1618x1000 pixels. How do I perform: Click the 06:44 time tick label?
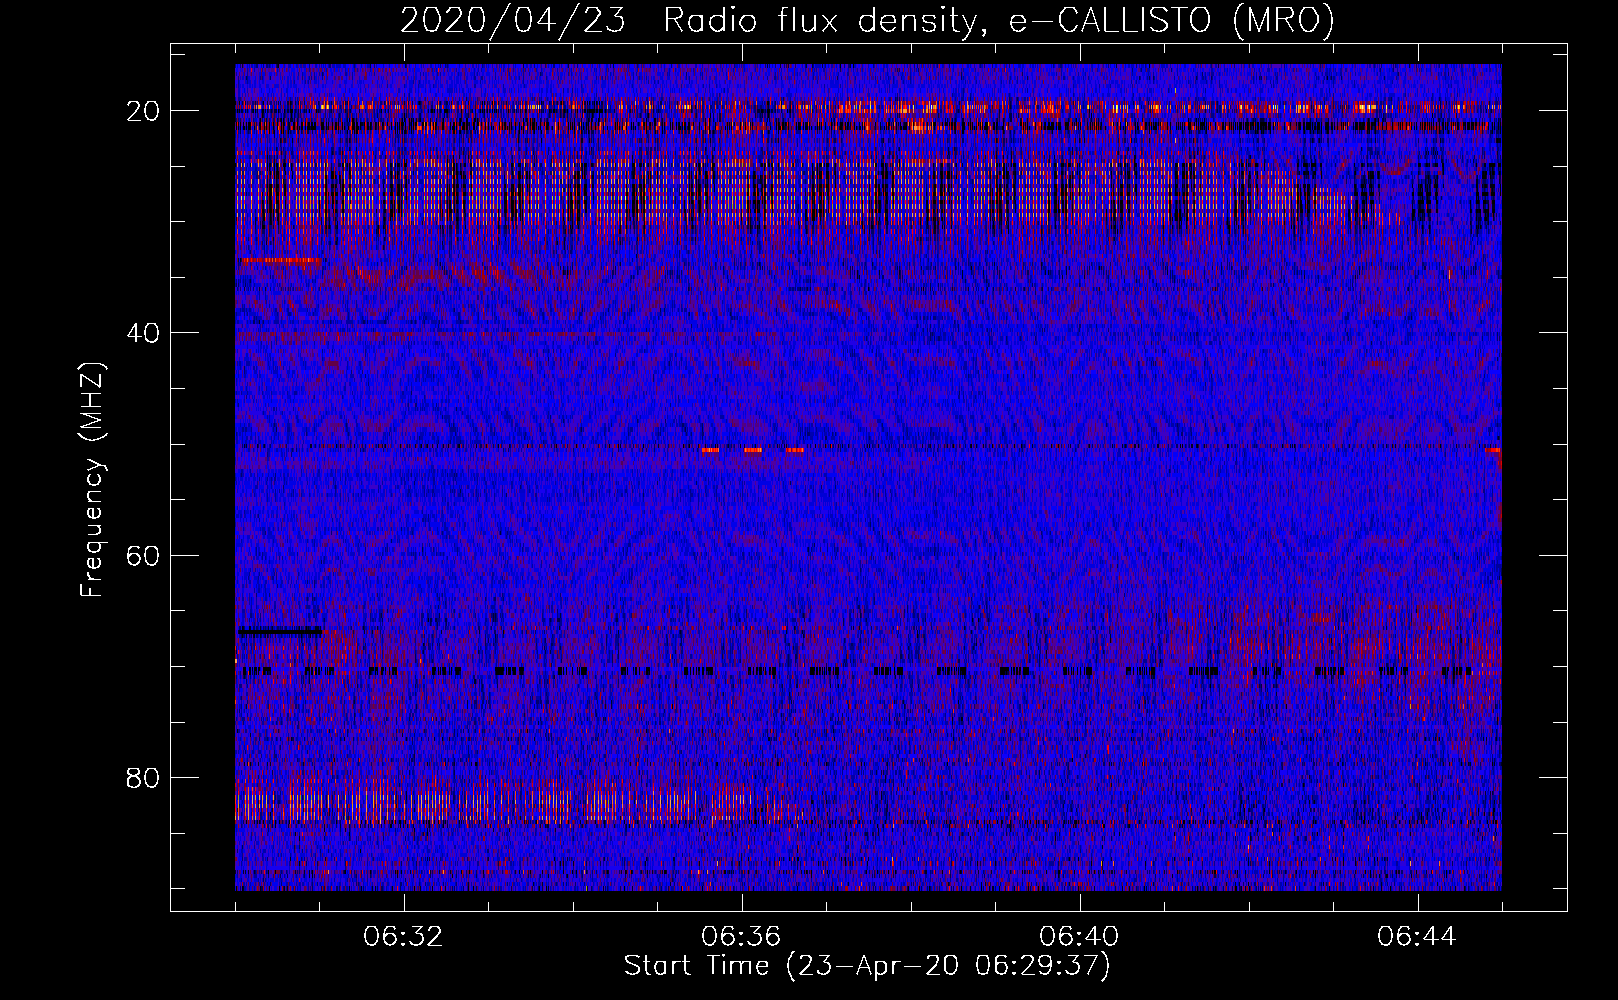point(1418,937)
